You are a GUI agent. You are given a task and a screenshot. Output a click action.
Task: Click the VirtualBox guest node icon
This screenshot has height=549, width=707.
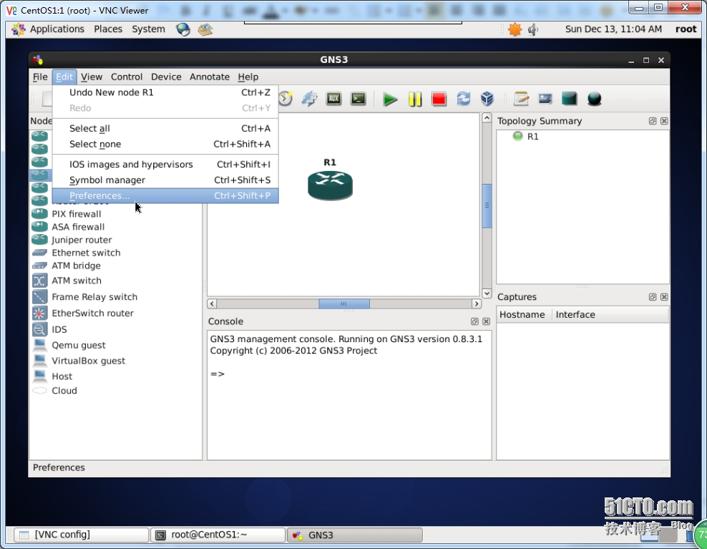tap(40, 361)
